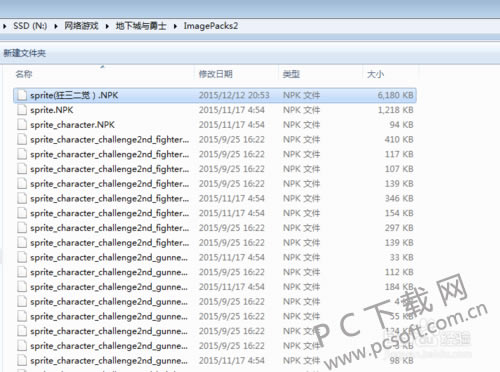Click the date in the 346 KB row
This screenshot has width=500, height=372.
tap(232, 198)
